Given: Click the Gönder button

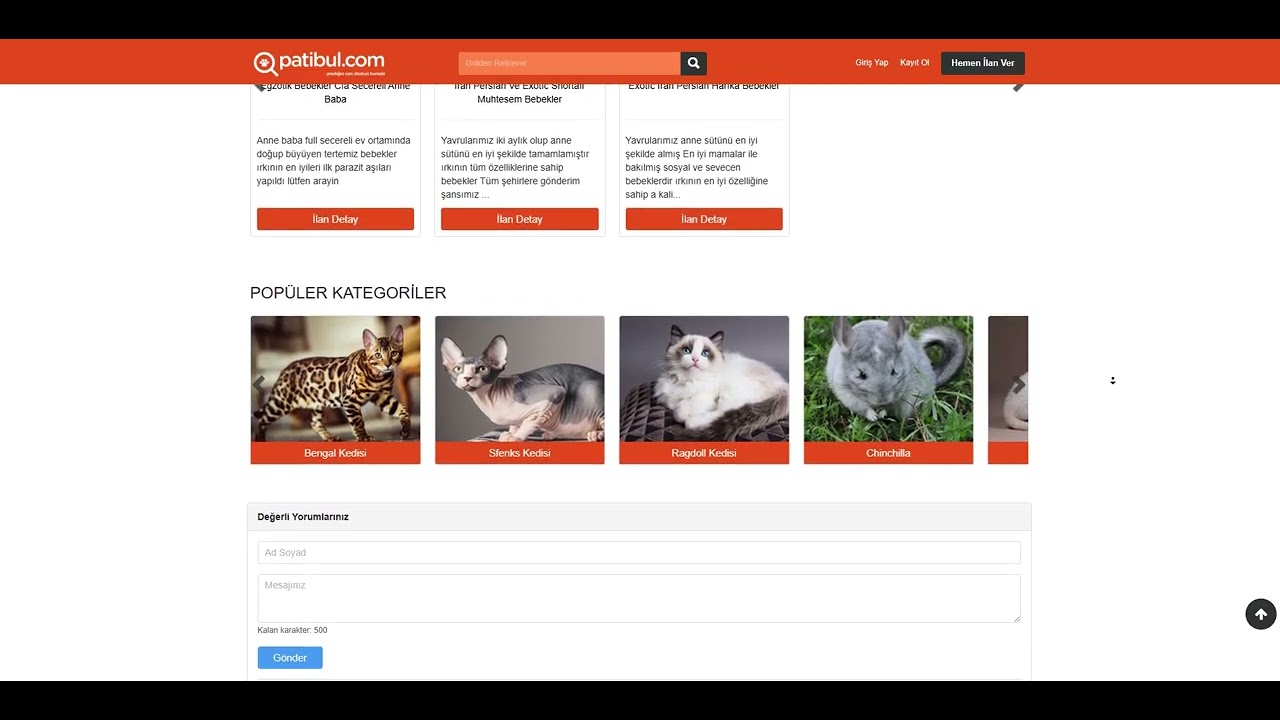Looking at the screenshot, I should [x=290, y=658].
